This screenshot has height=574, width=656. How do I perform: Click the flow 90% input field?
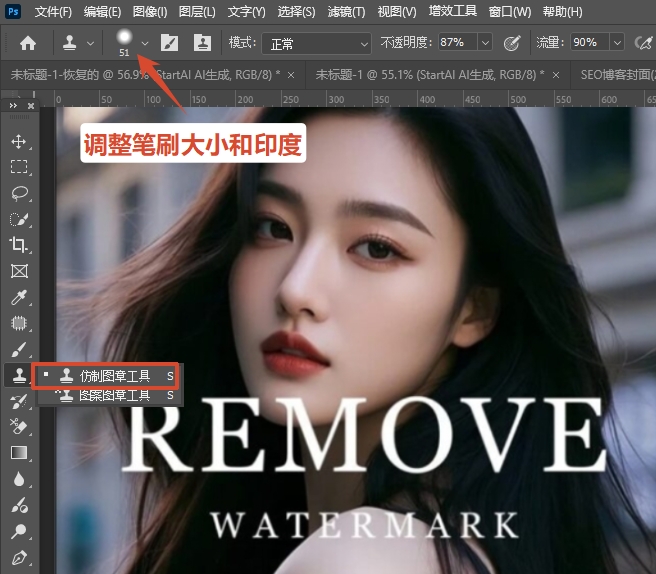coord(589,42)
